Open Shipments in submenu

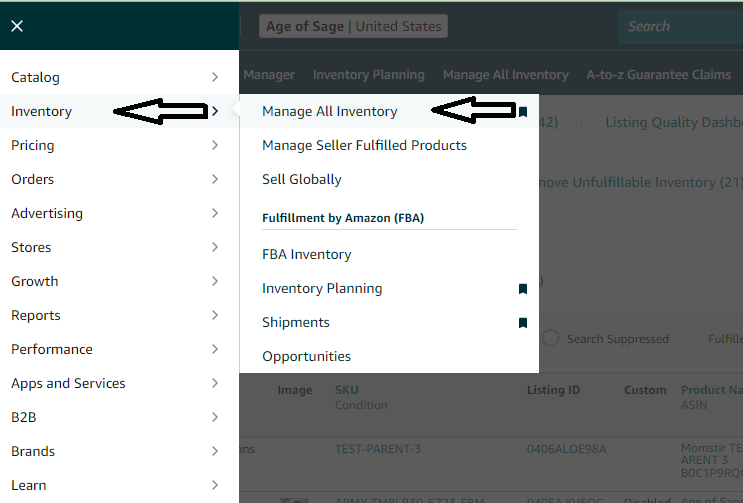(x=296, y=323)
